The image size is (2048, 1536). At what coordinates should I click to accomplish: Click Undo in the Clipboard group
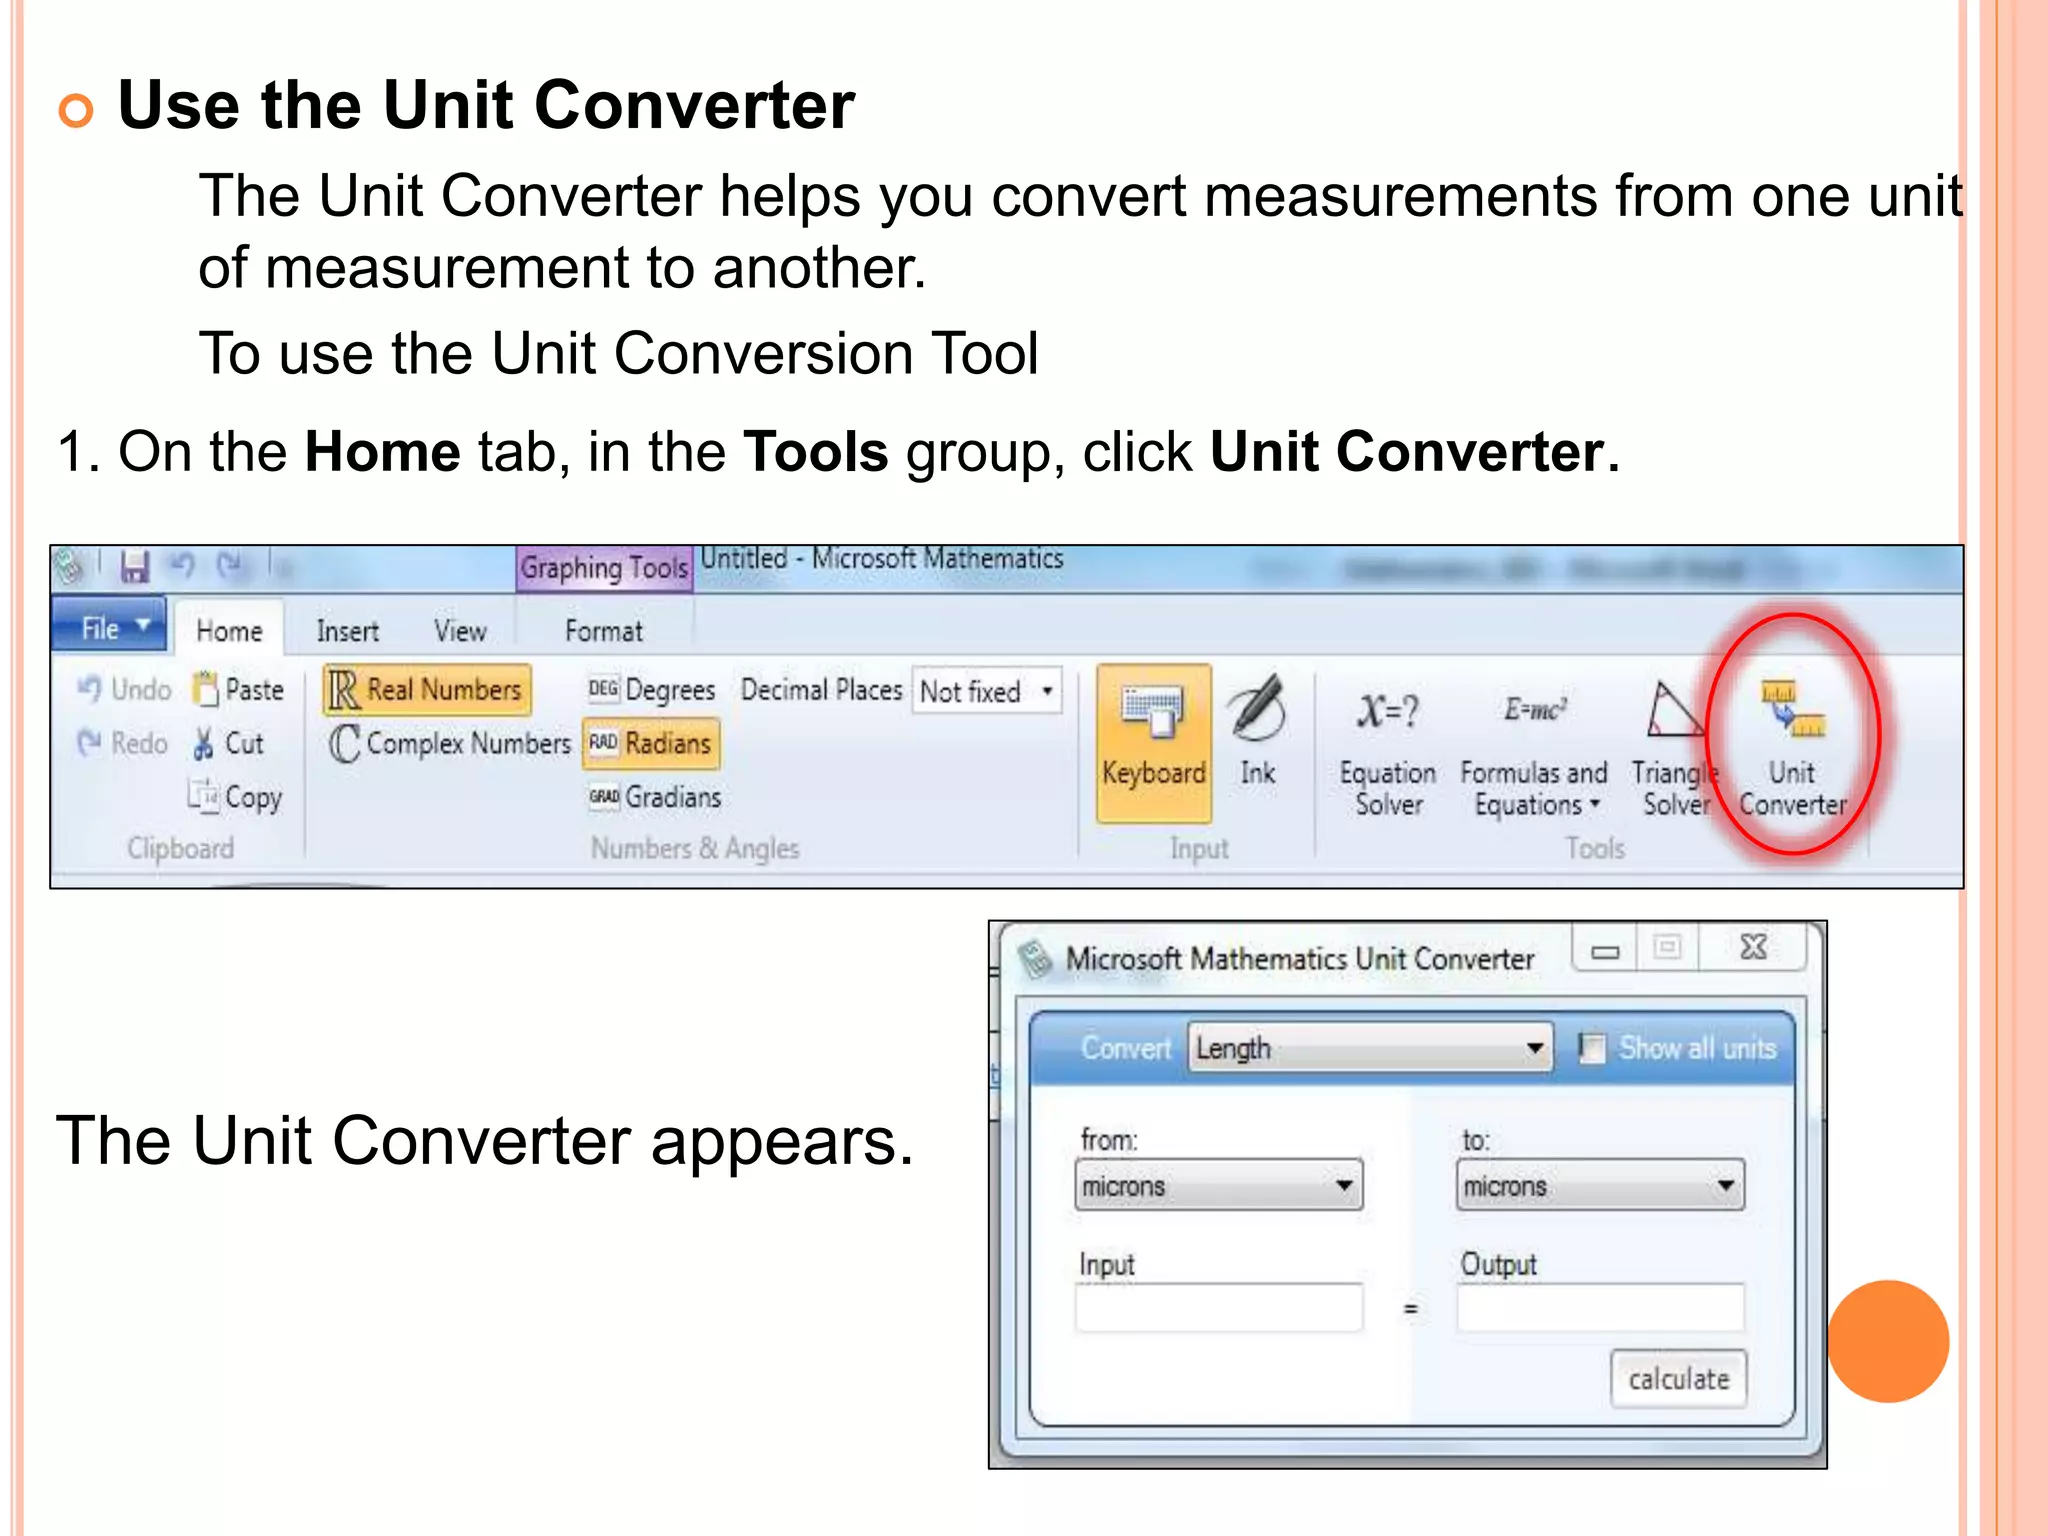(125, 689)
